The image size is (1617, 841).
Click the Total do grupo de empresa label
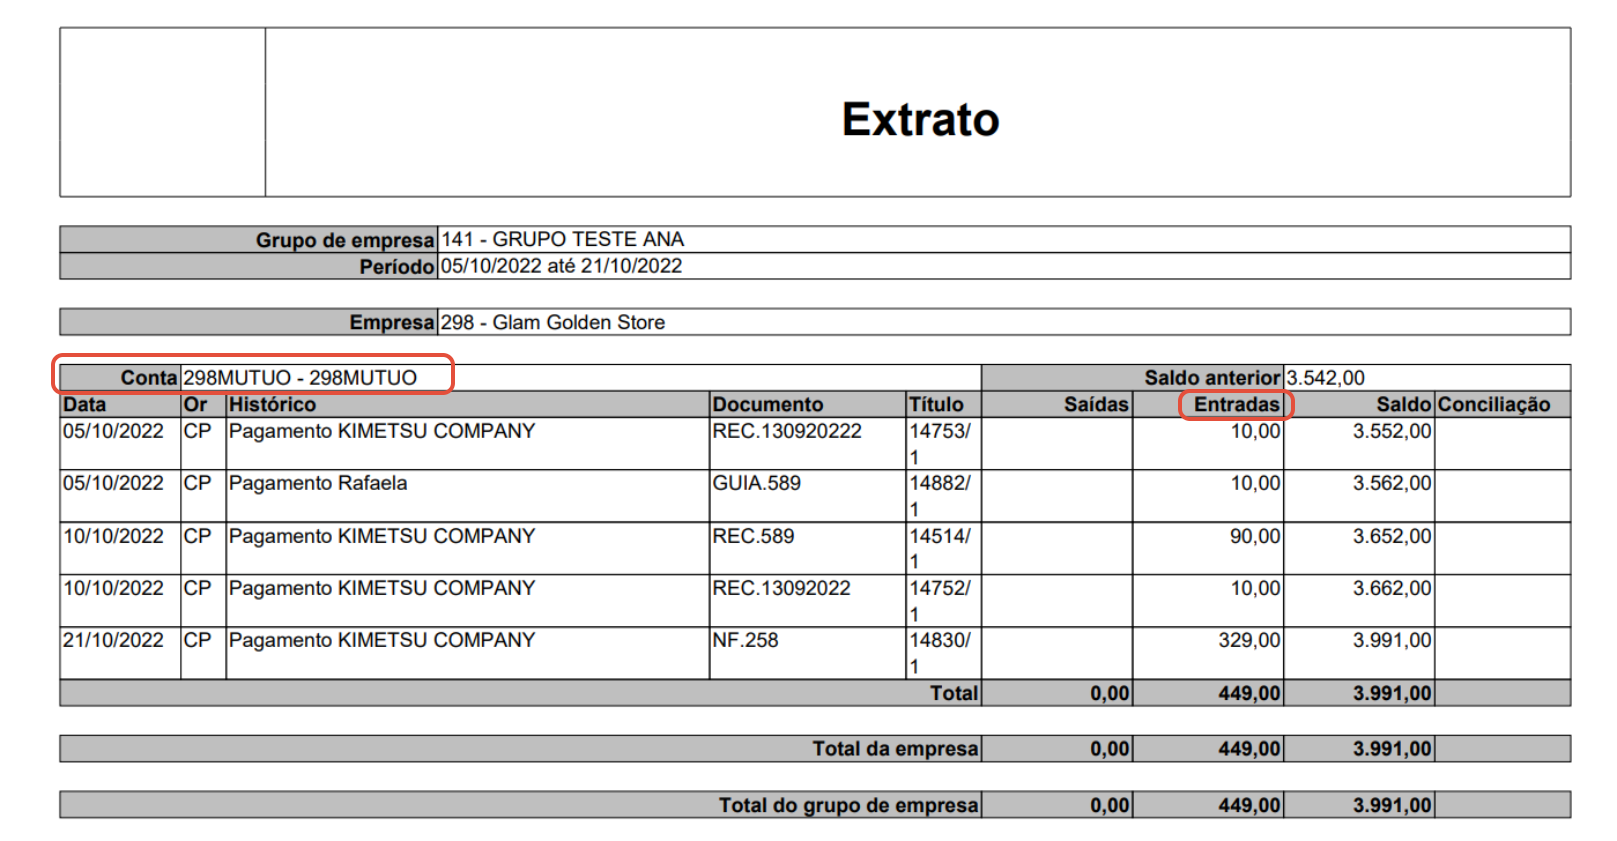[848, 805]
